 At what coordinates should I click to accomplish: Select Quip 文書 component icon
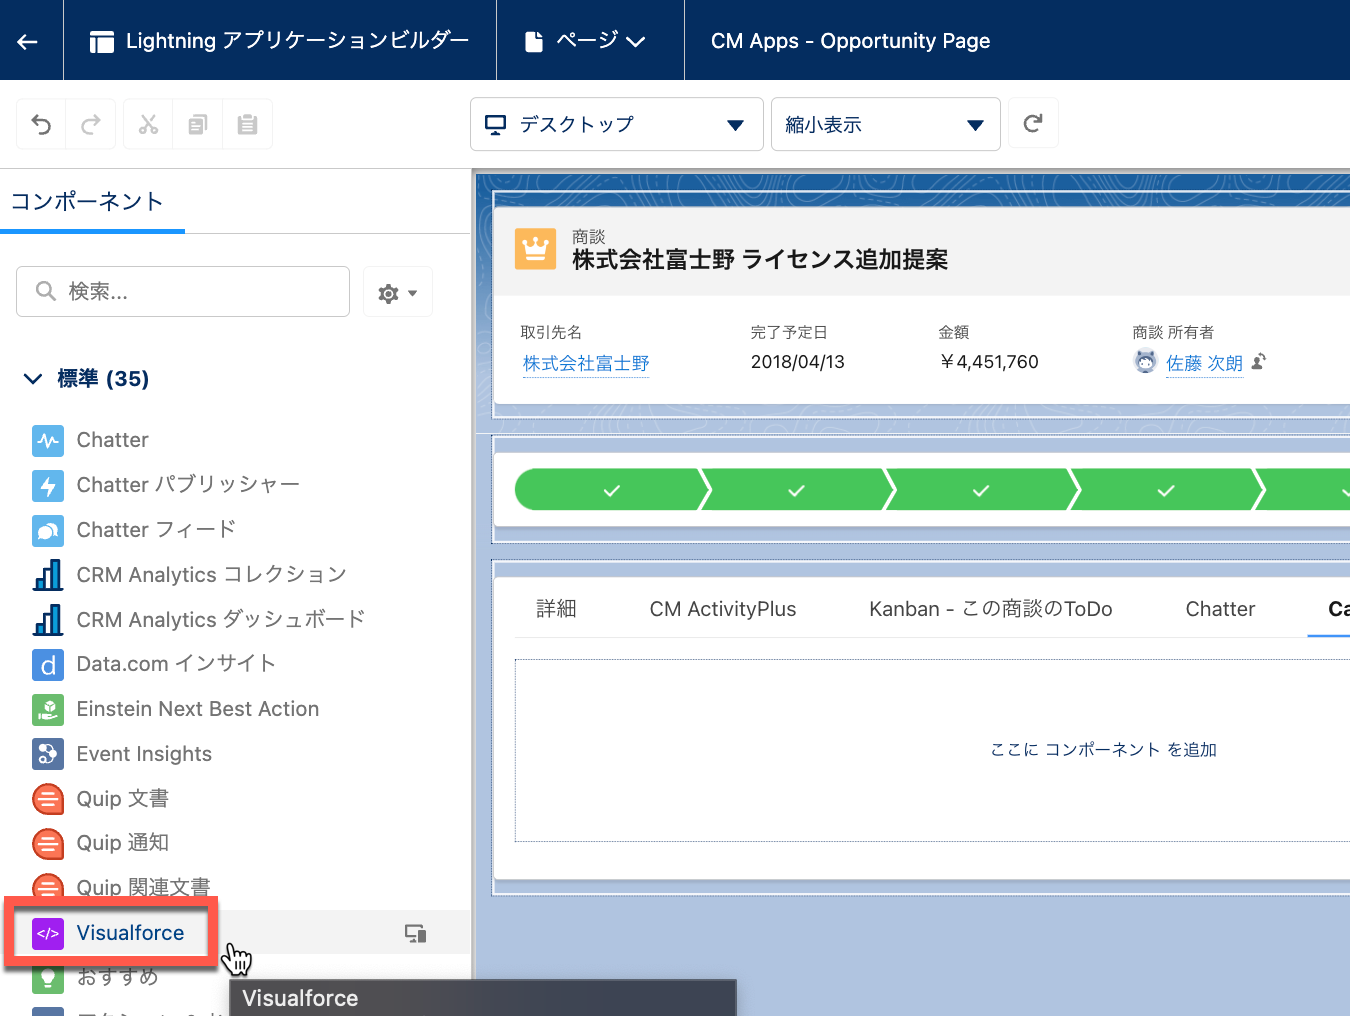48,799
